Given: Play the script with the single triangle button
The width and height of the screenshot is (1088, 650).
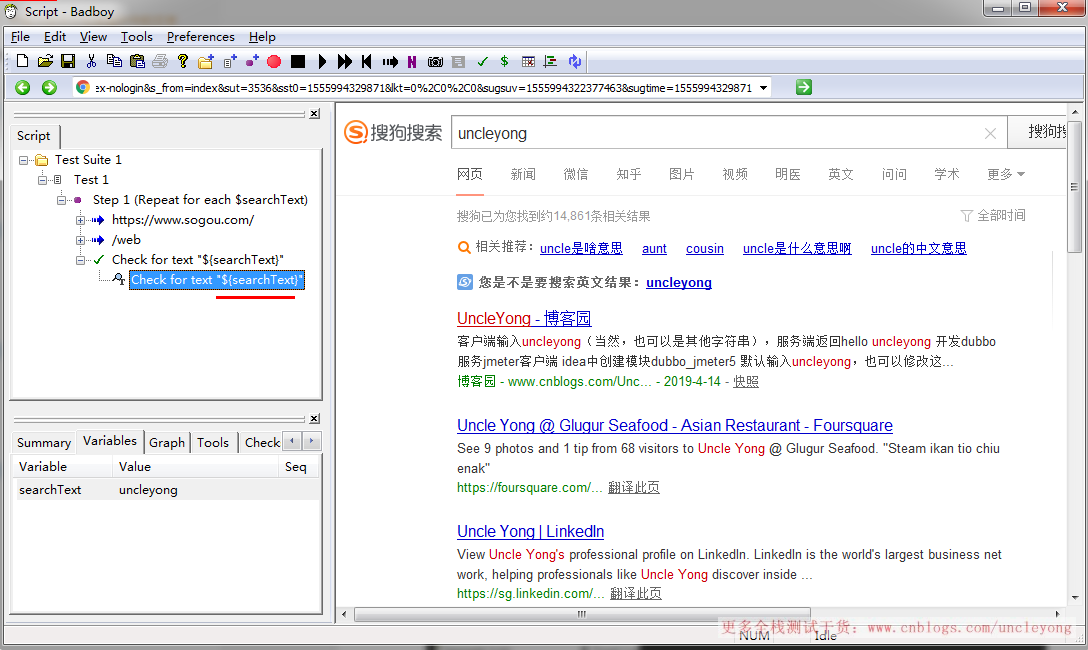Looking at the screenshot, I should coord(322,61).
